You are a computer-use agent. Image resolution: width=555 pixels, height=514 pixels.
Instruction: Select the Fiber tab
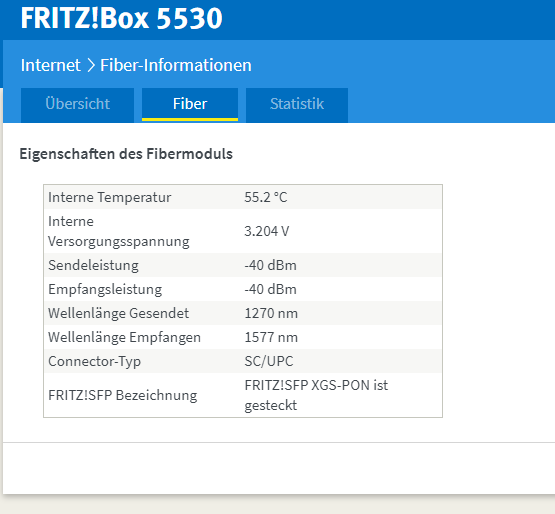pos(190,104)
